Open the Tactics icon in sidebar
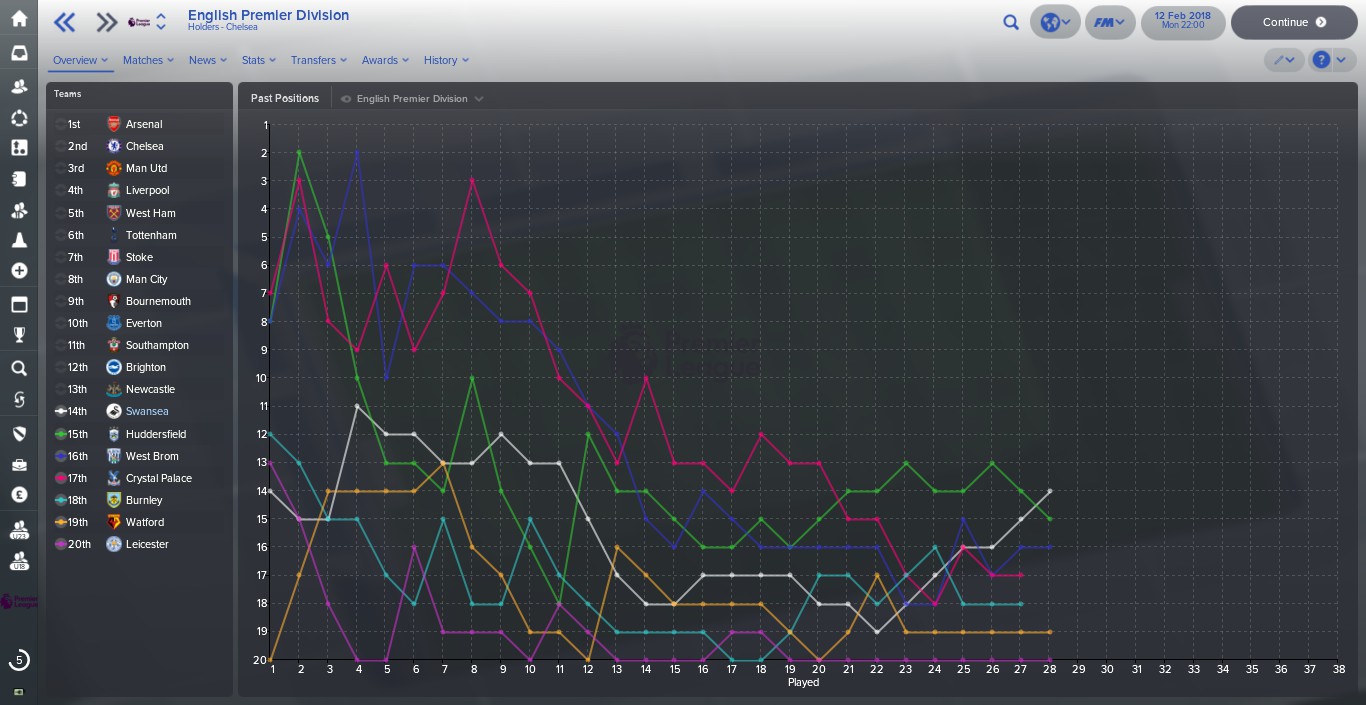Screen dimensions: 1366x705 (19, 148)
